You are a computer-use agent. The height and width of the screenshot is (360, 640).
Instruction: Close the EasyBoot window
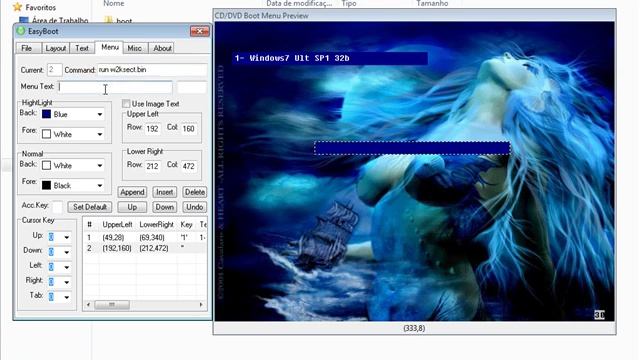coord(200,31)
